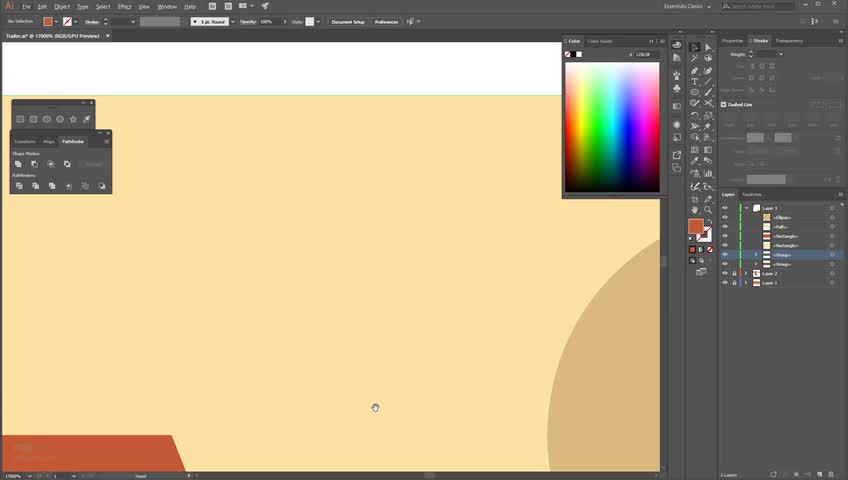Click the Opacity value field
The image size is (848, 480).
tap(270, 22)
